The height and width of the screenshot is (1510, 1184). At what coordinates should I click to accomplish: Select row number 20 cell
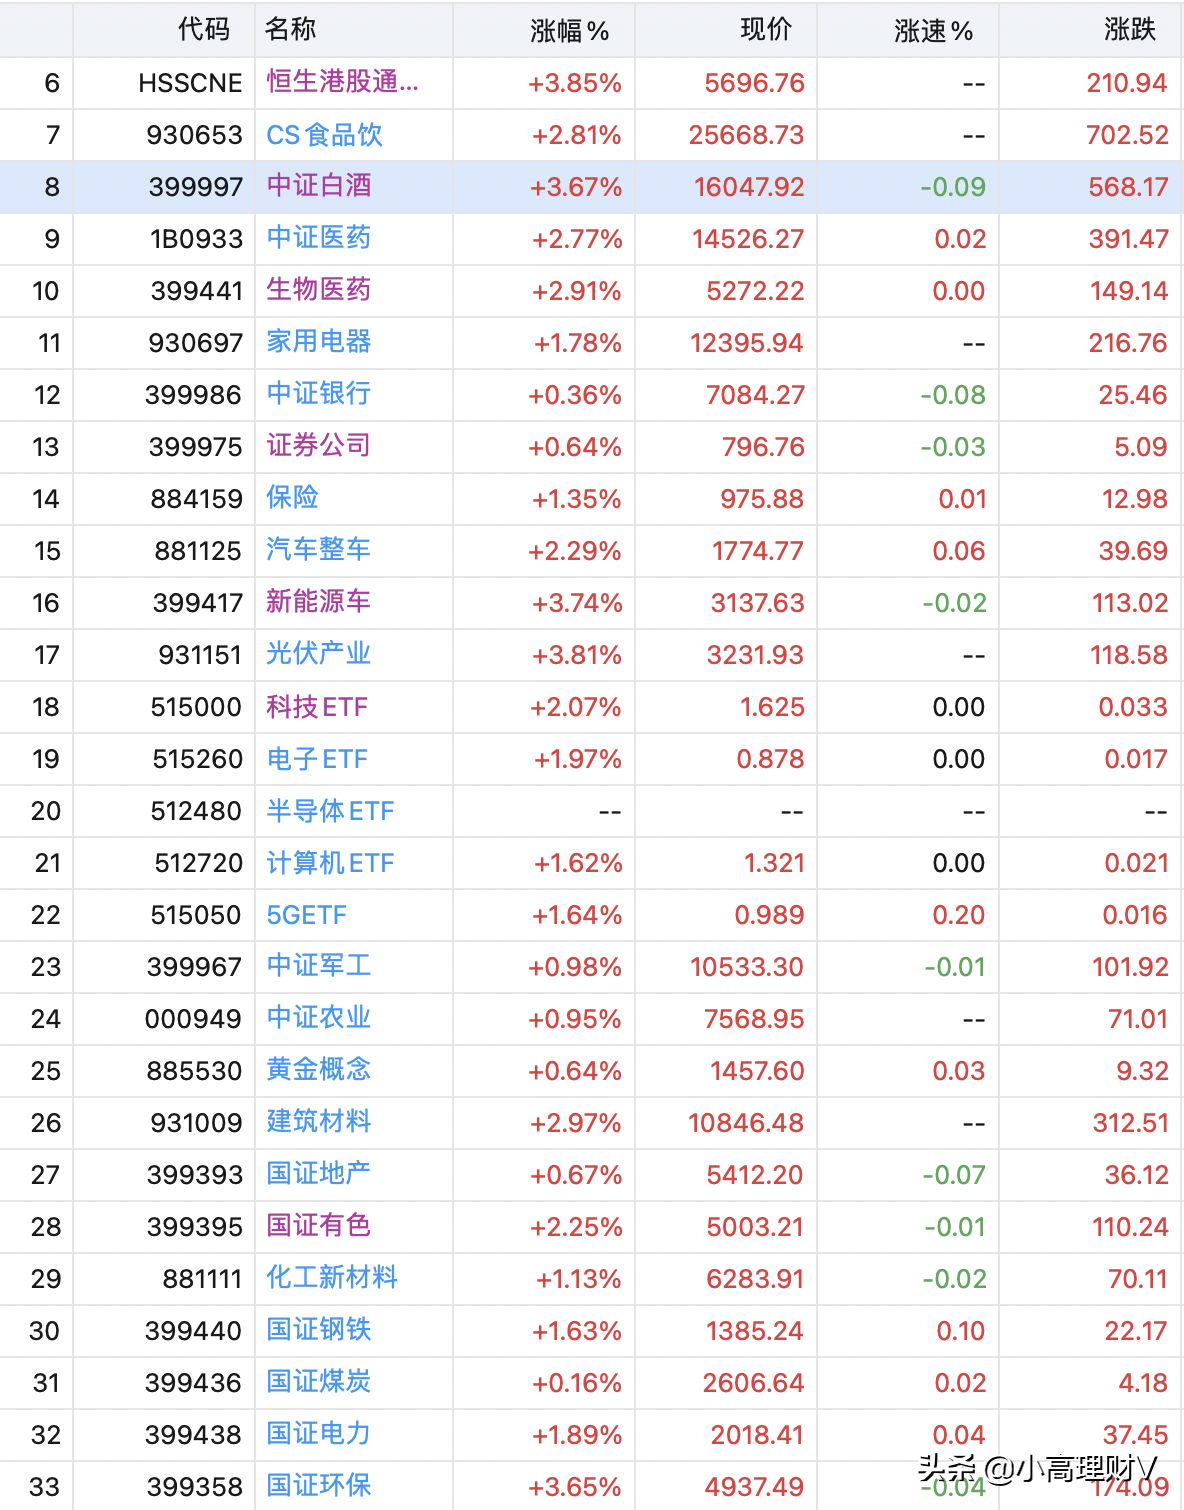tap(46, 811)
